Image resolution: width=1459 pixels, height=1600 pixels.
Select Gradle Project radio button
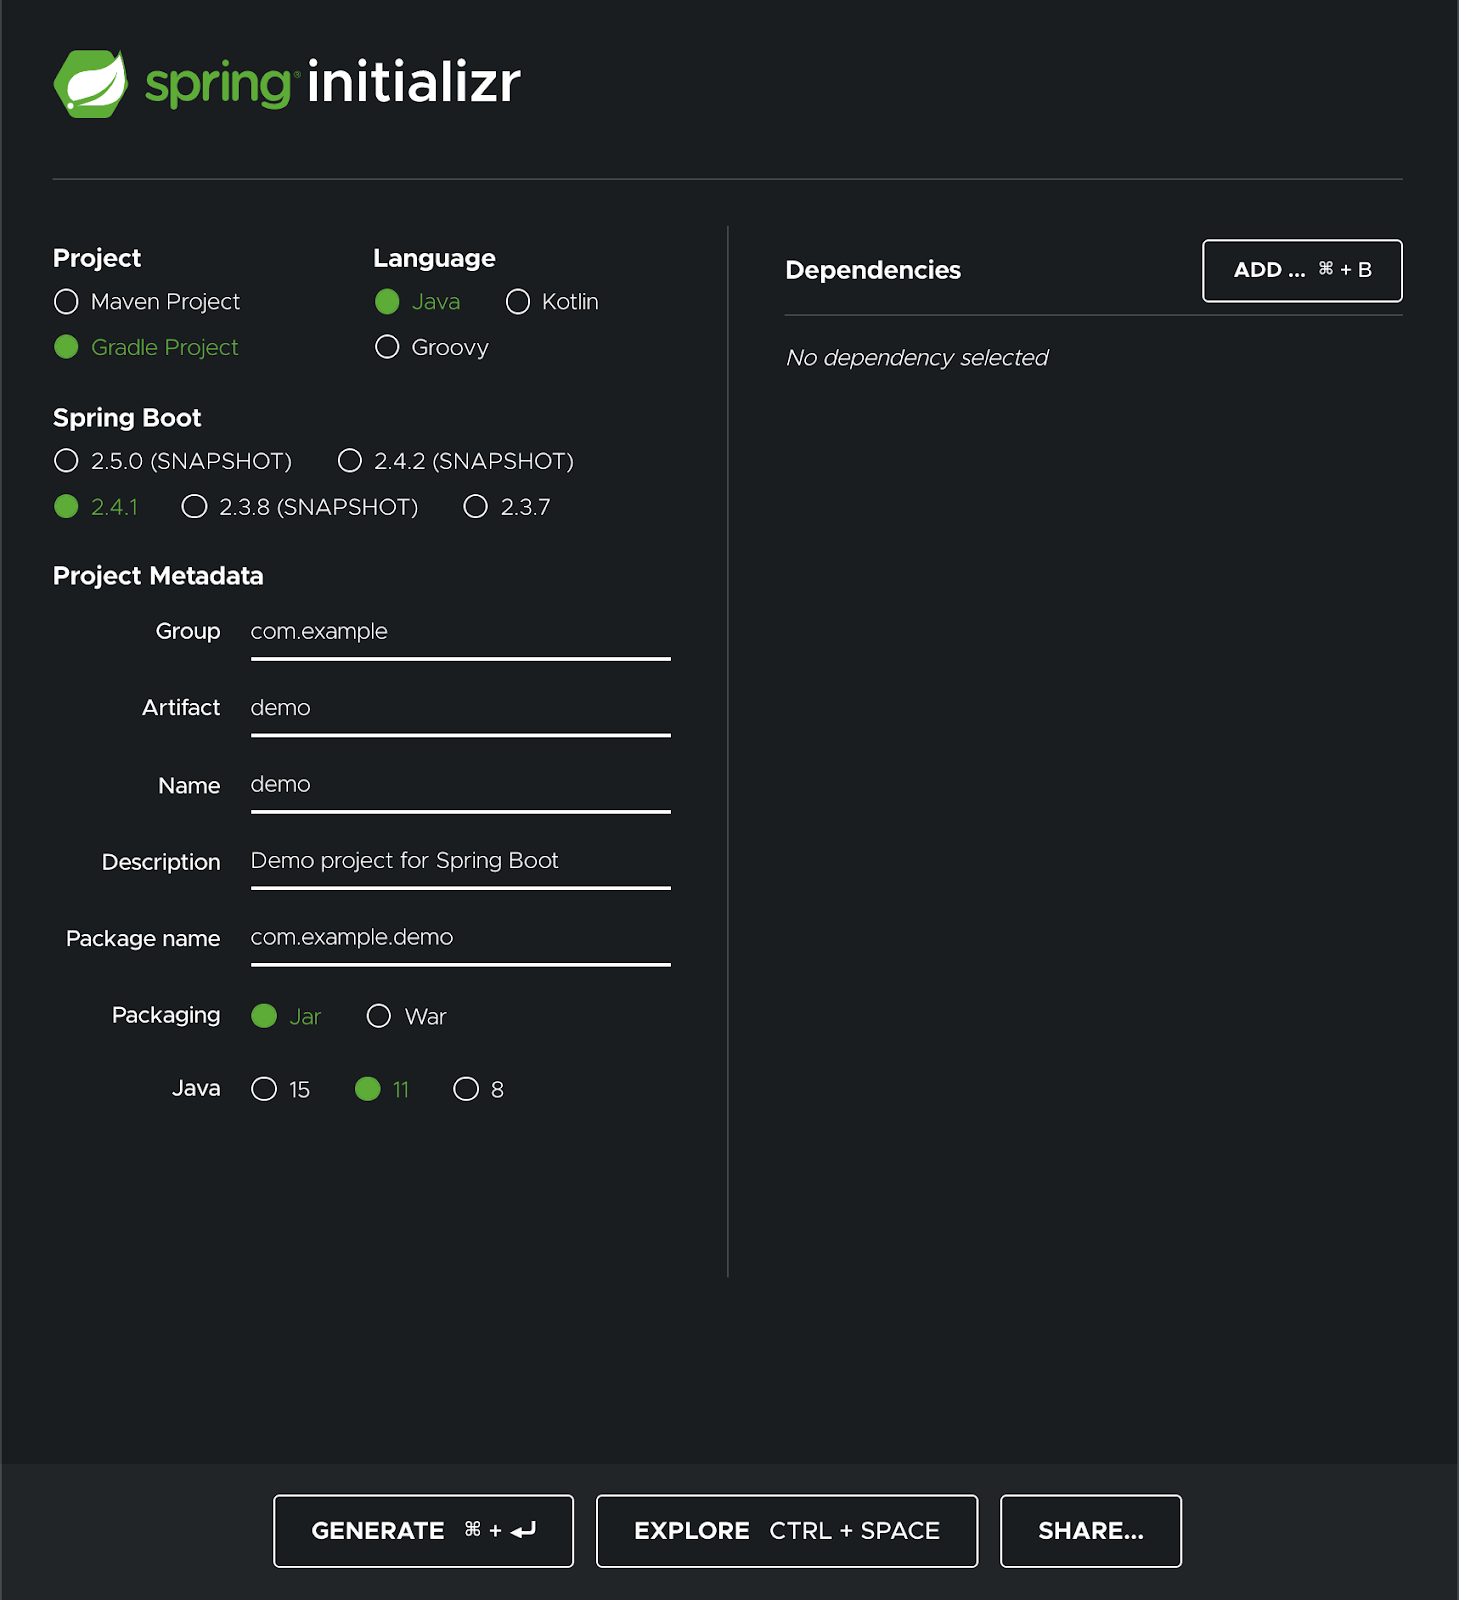pos(66,347)
